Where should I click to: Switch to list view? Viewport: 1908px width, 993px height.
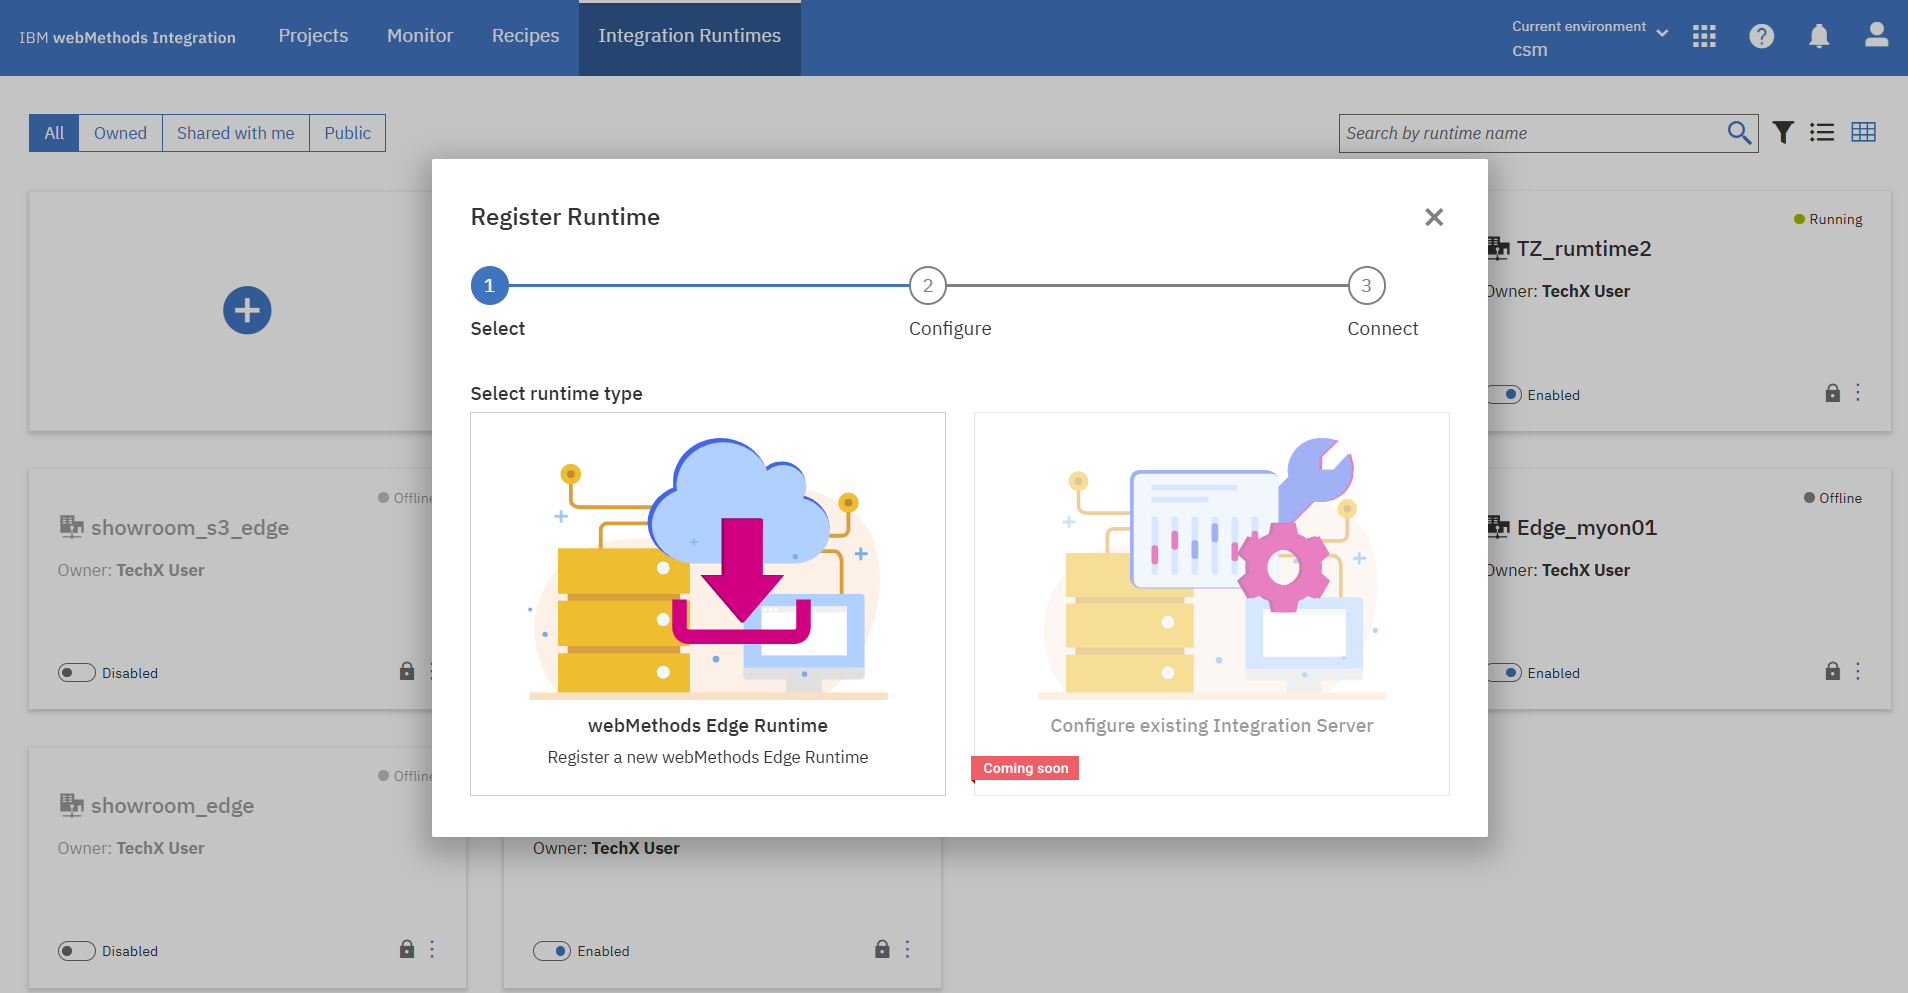[x=1822, y=133]
